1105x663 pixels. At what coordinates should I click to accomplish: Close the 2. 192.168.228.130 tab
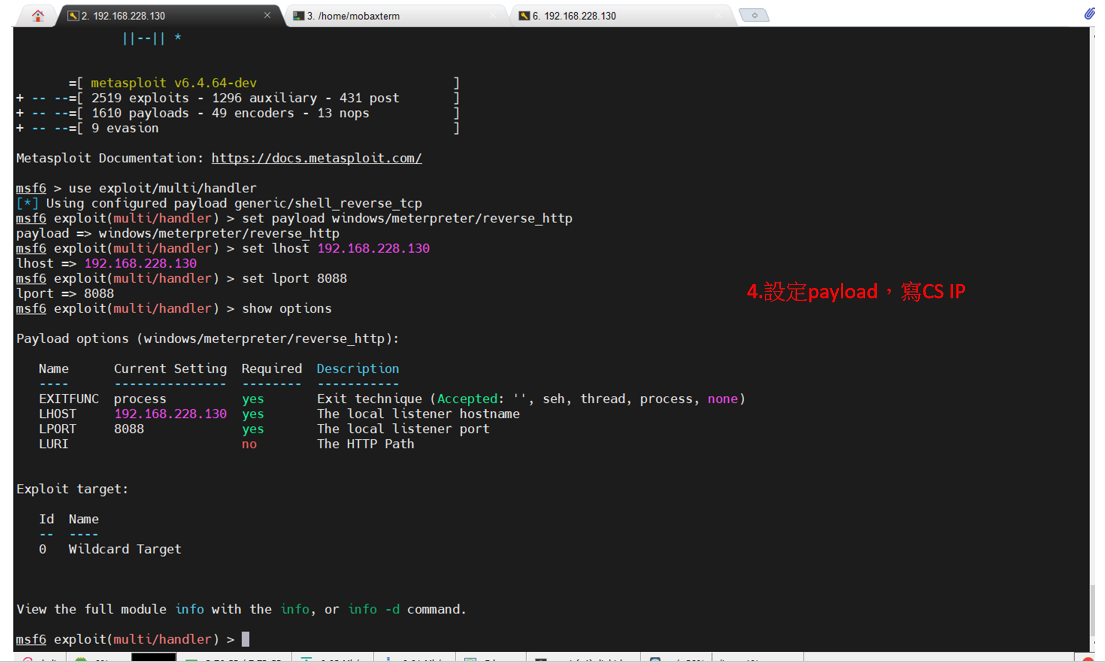267,15
